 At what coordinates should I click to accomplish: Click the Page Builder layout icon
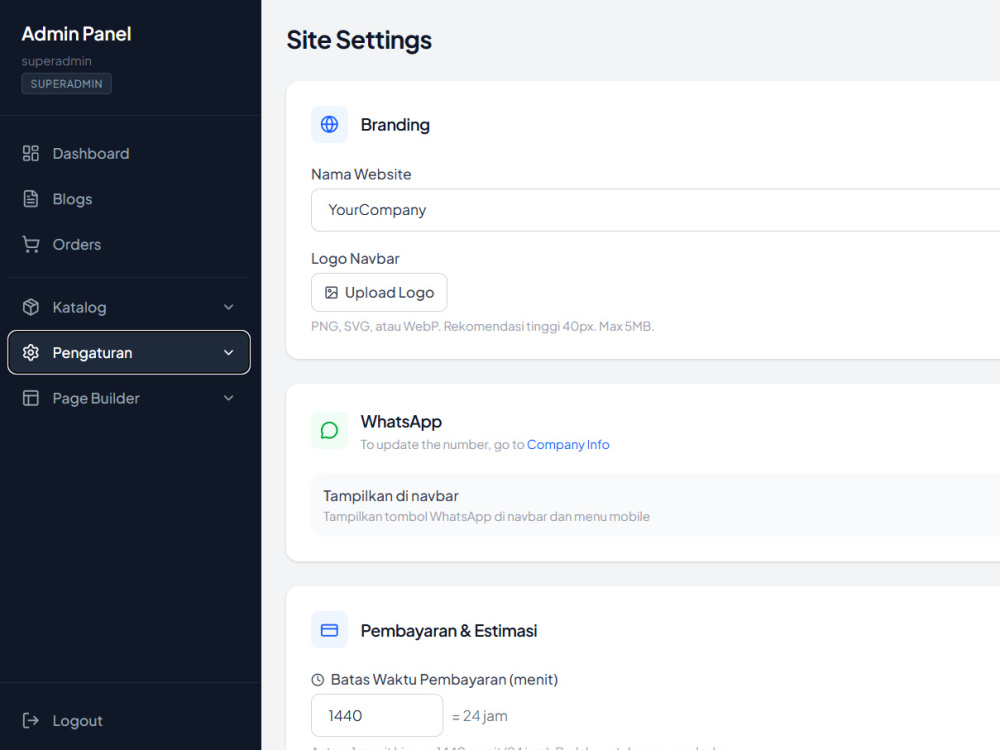[x=31, y=398]
